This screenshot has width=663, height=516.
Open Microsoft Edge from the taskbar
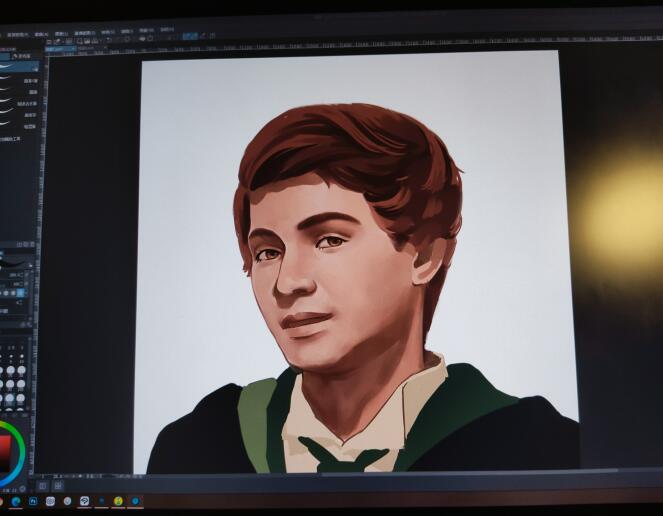tap(16, 502)
